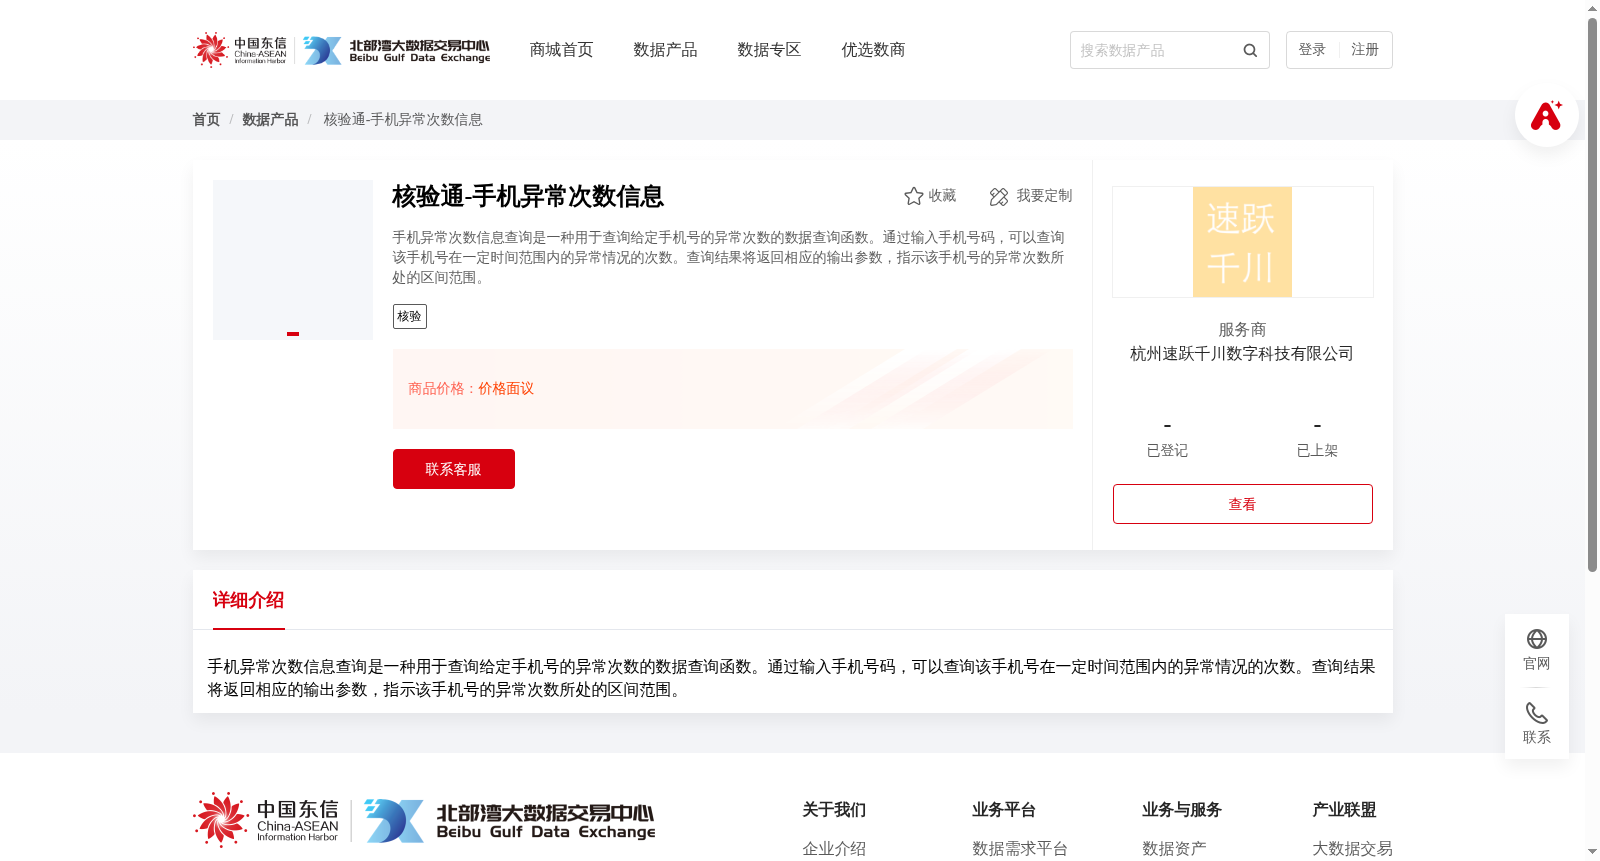Screen dimensions: 1600x861
Task: Click the star favorite icon
Action: (x=914, y=196)
